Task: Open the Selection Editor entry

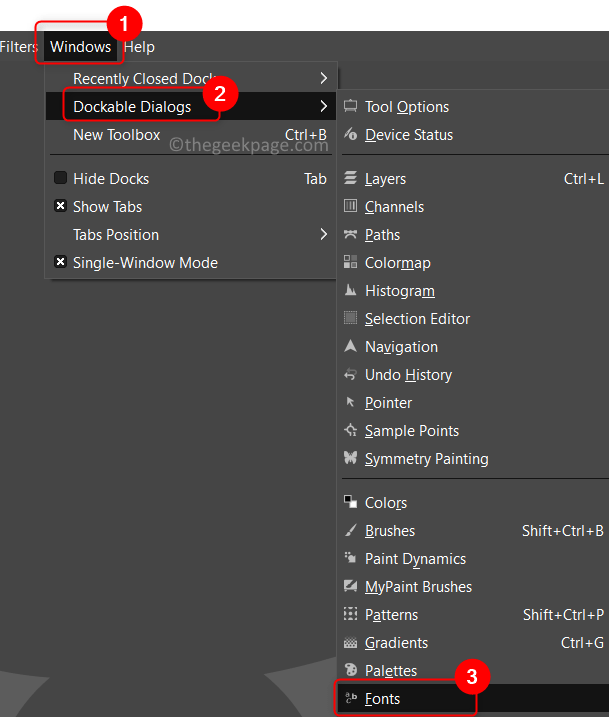Action: [x=474, y=318]
